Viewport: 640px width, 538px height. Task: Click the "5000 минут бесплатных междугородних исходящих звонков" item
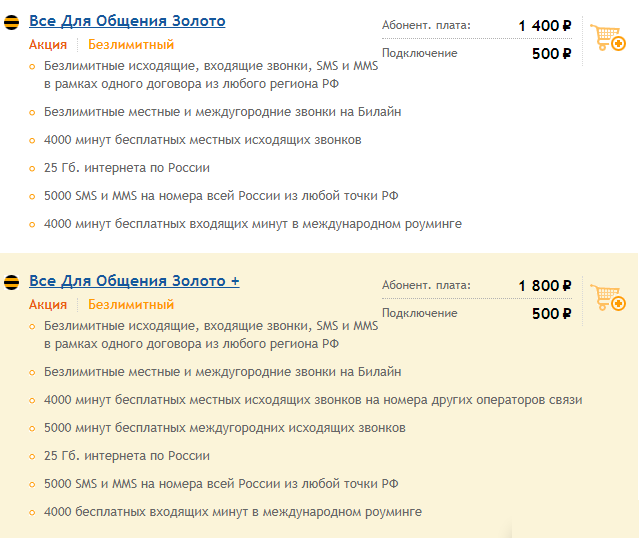[224, 428]
